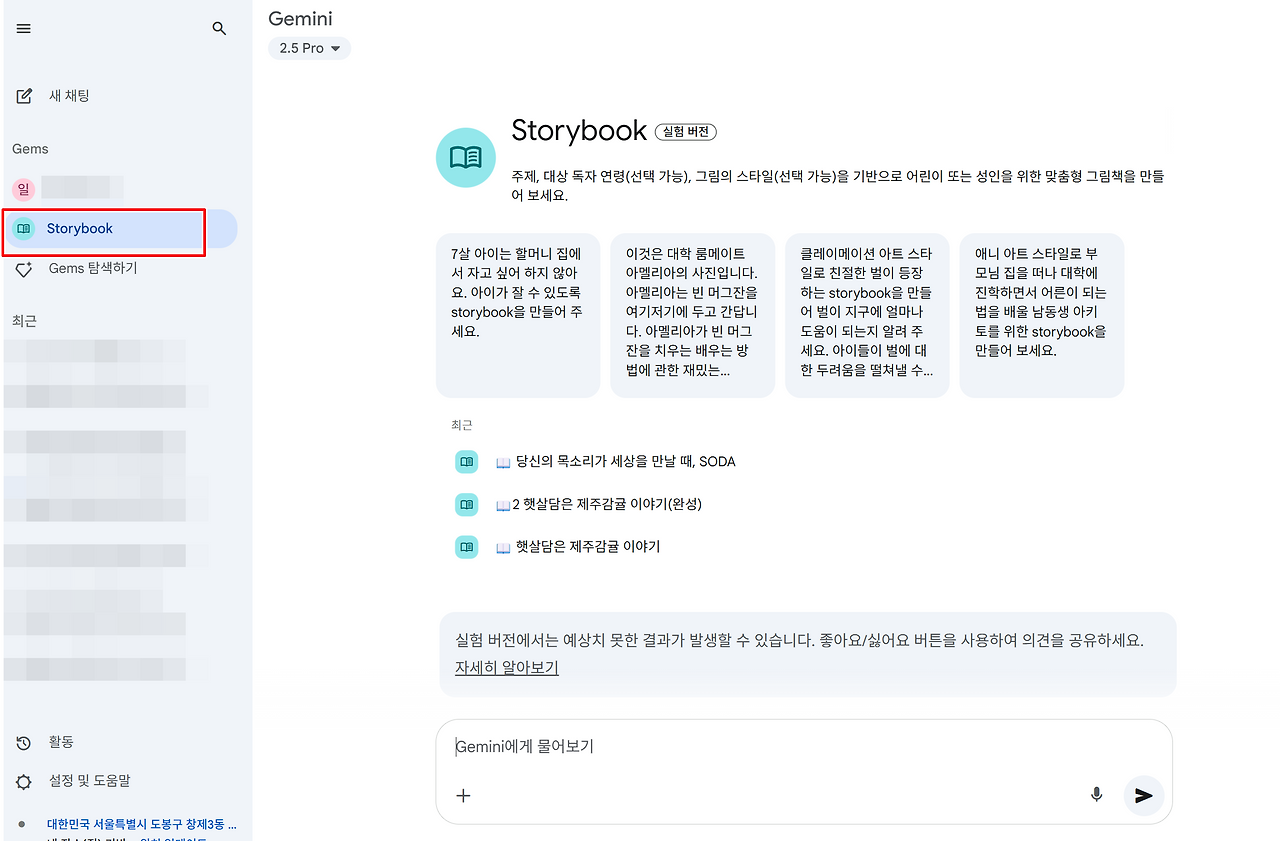Choose the 7살 아이는 할머니 집 prompt card
This screenshot has height=841, width=1280.
tap(518, 315)
